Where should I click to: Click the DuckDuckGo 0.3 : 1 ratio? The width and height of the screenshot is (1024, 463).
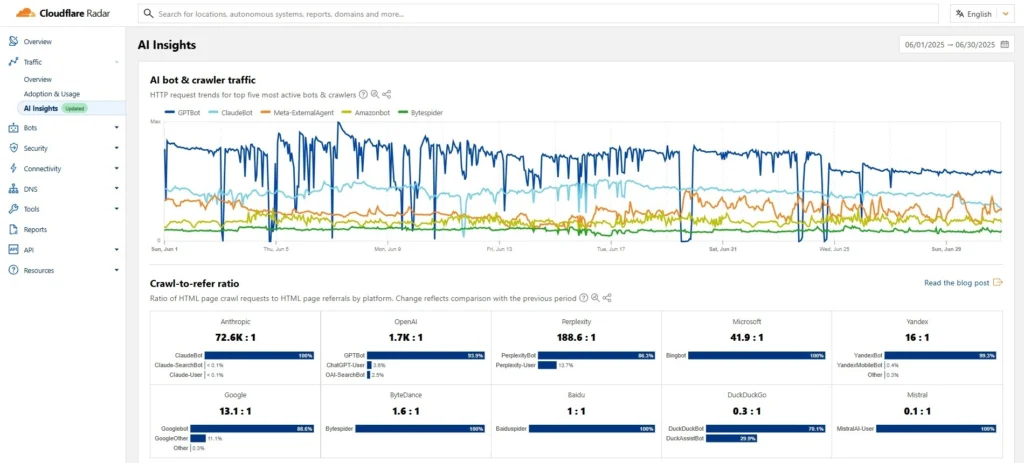coord(746,411)
